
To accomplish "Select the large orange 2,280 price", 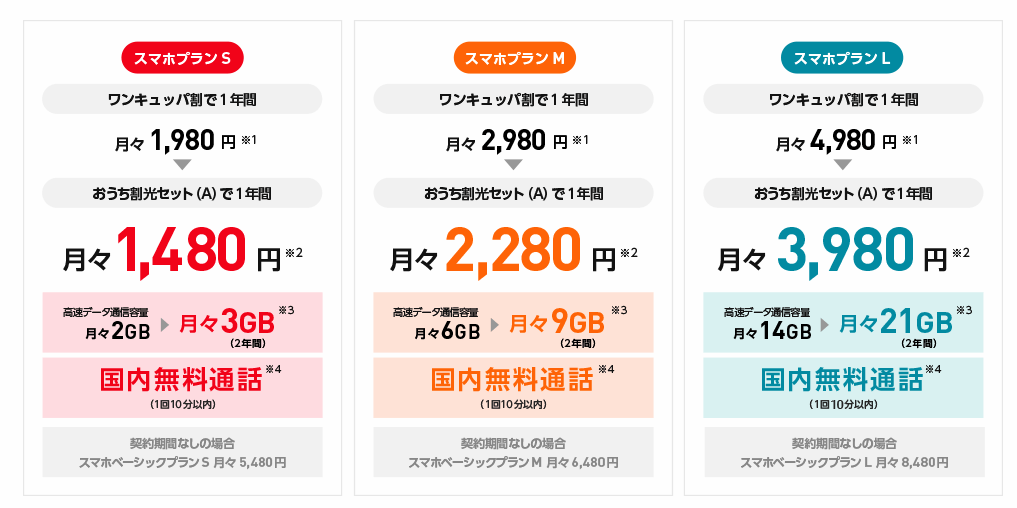I will point(514,252).
